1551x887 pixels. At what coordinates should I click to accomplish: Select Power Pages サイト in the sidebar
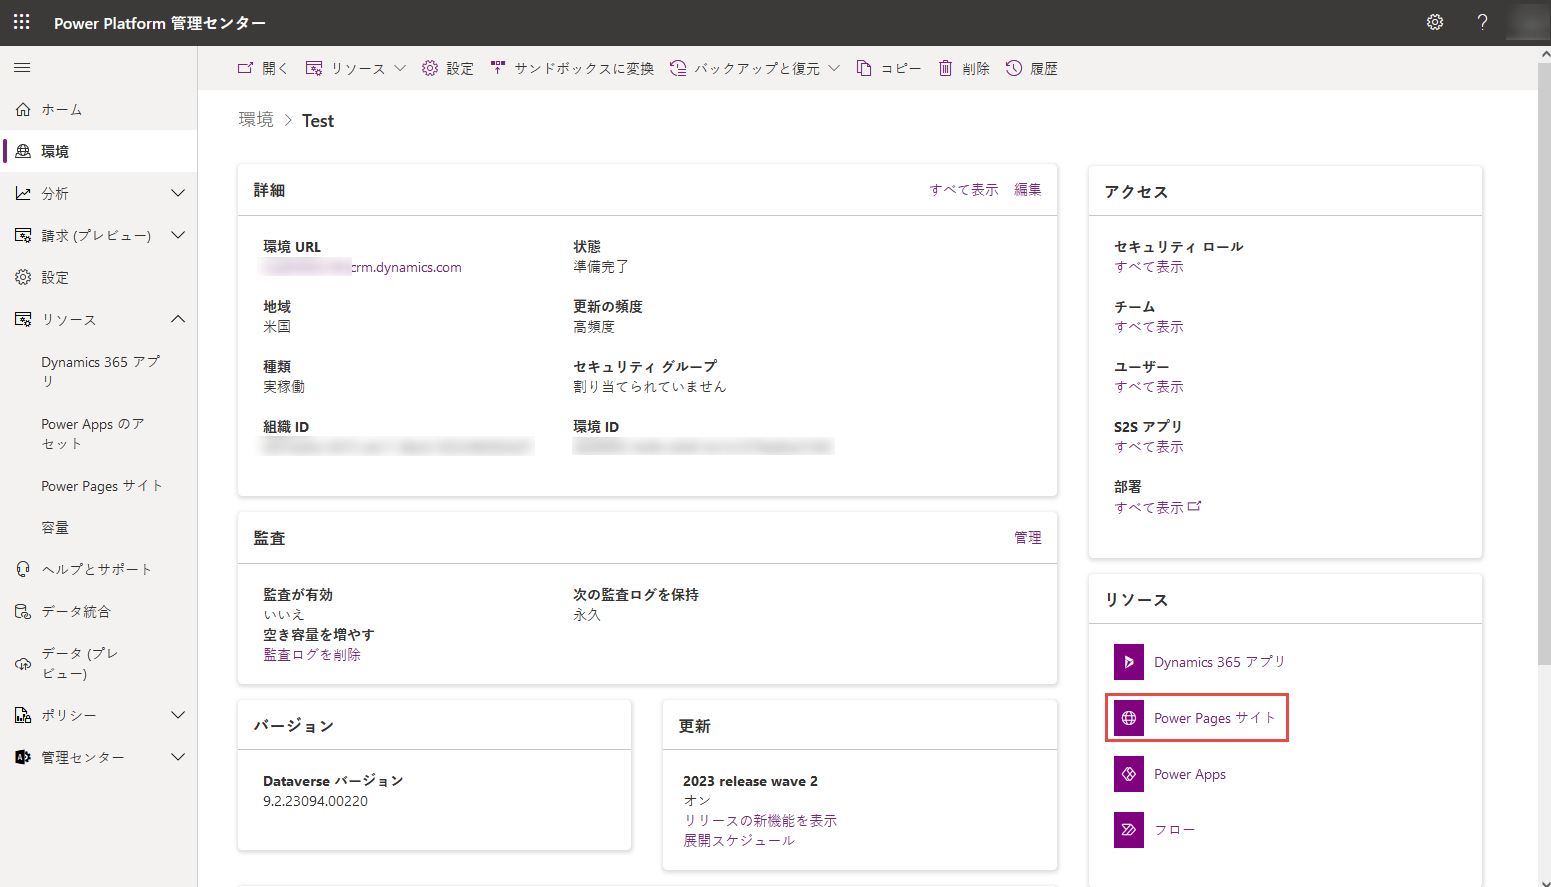102,486
